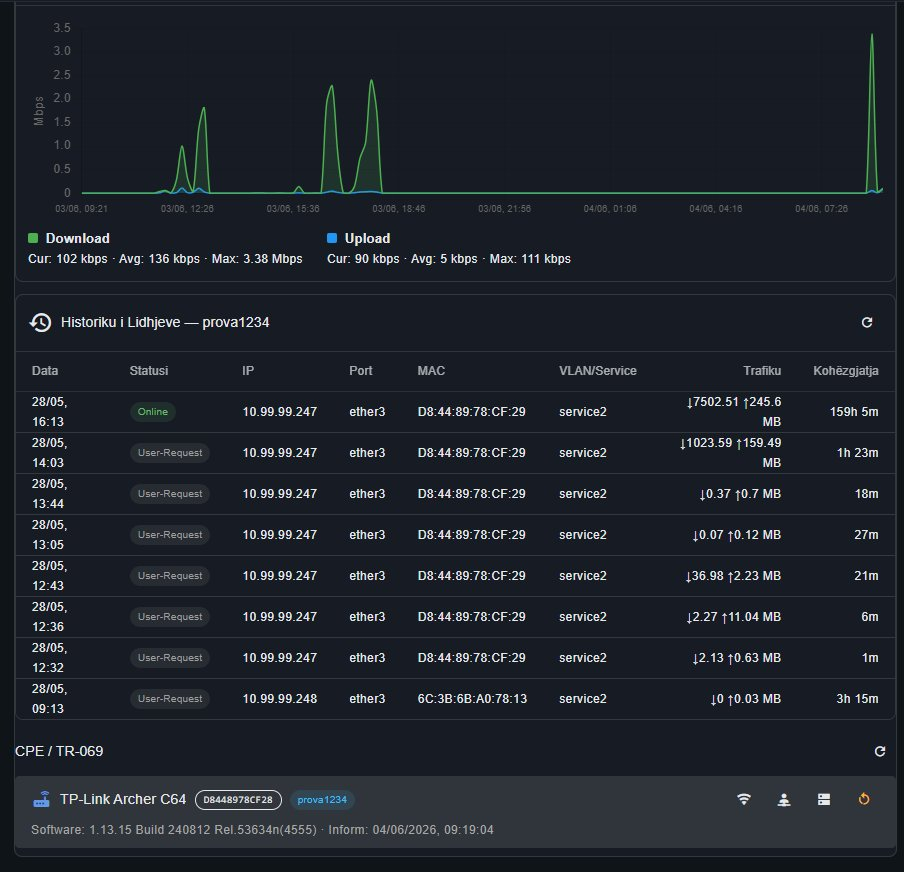Click the Upload Max: 111 kbps stat
The width and height of the screenshot is (904, 872).
(x=530, y=259)
